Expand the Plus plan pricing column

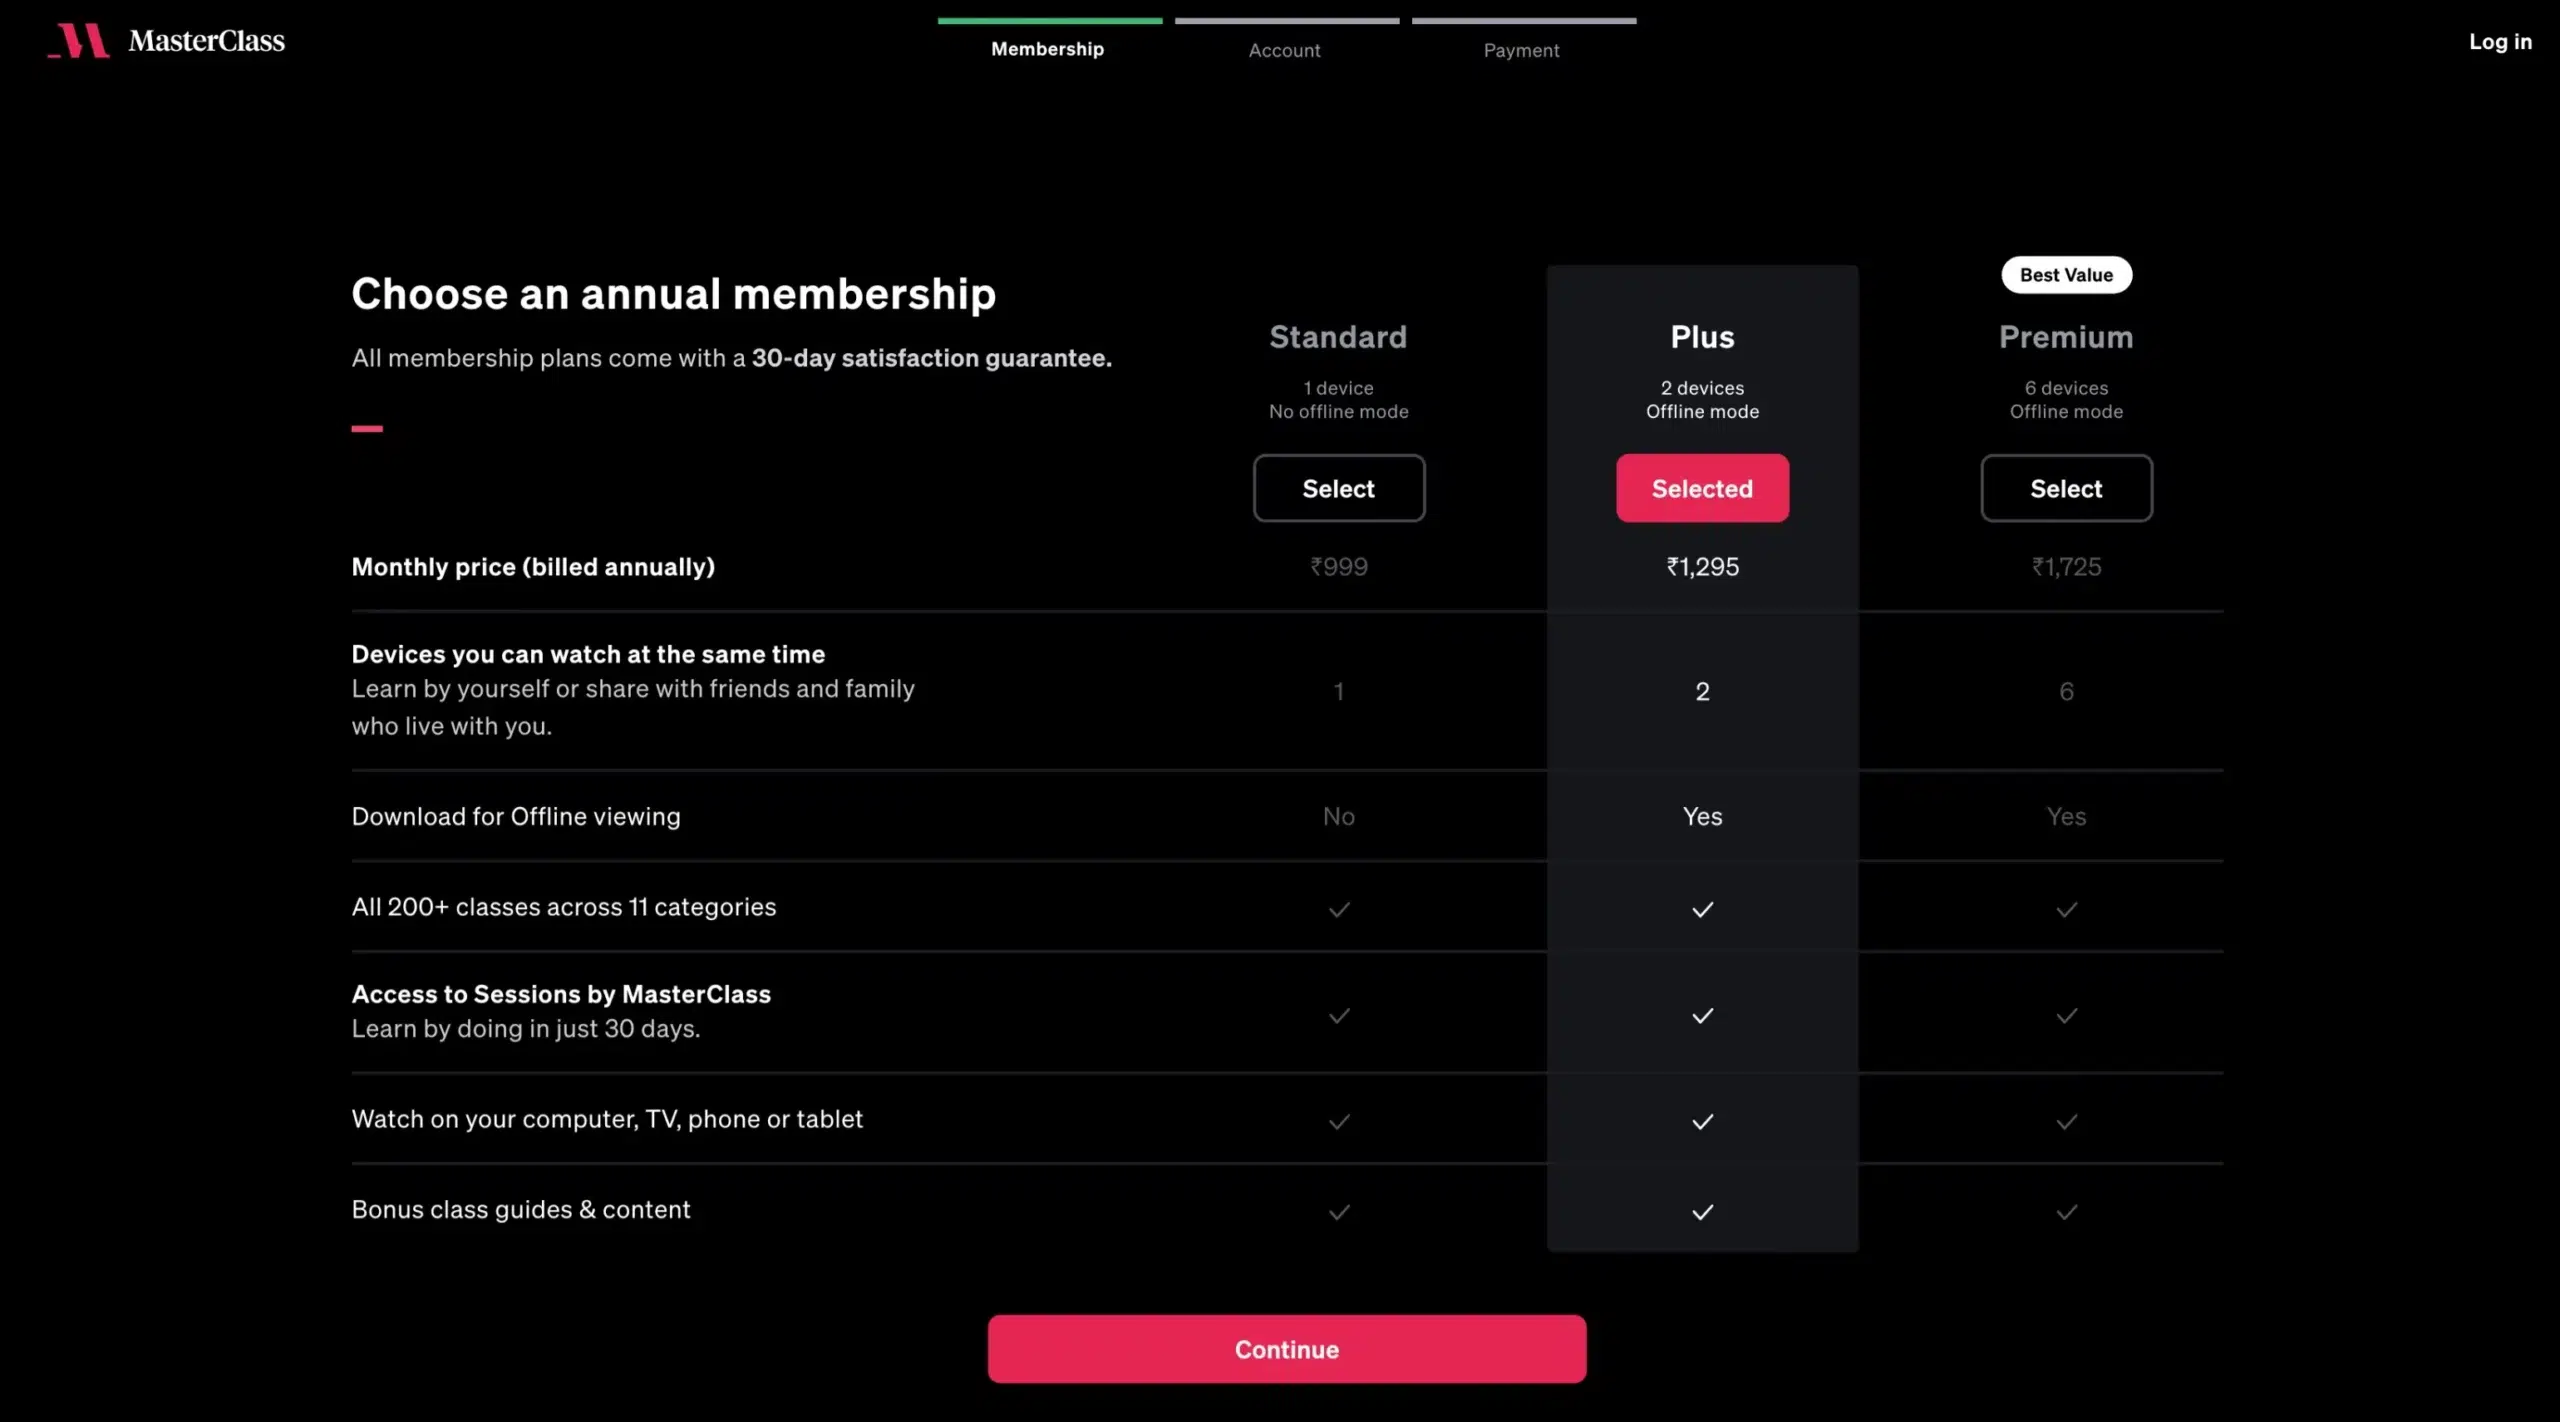(1702, 336)
